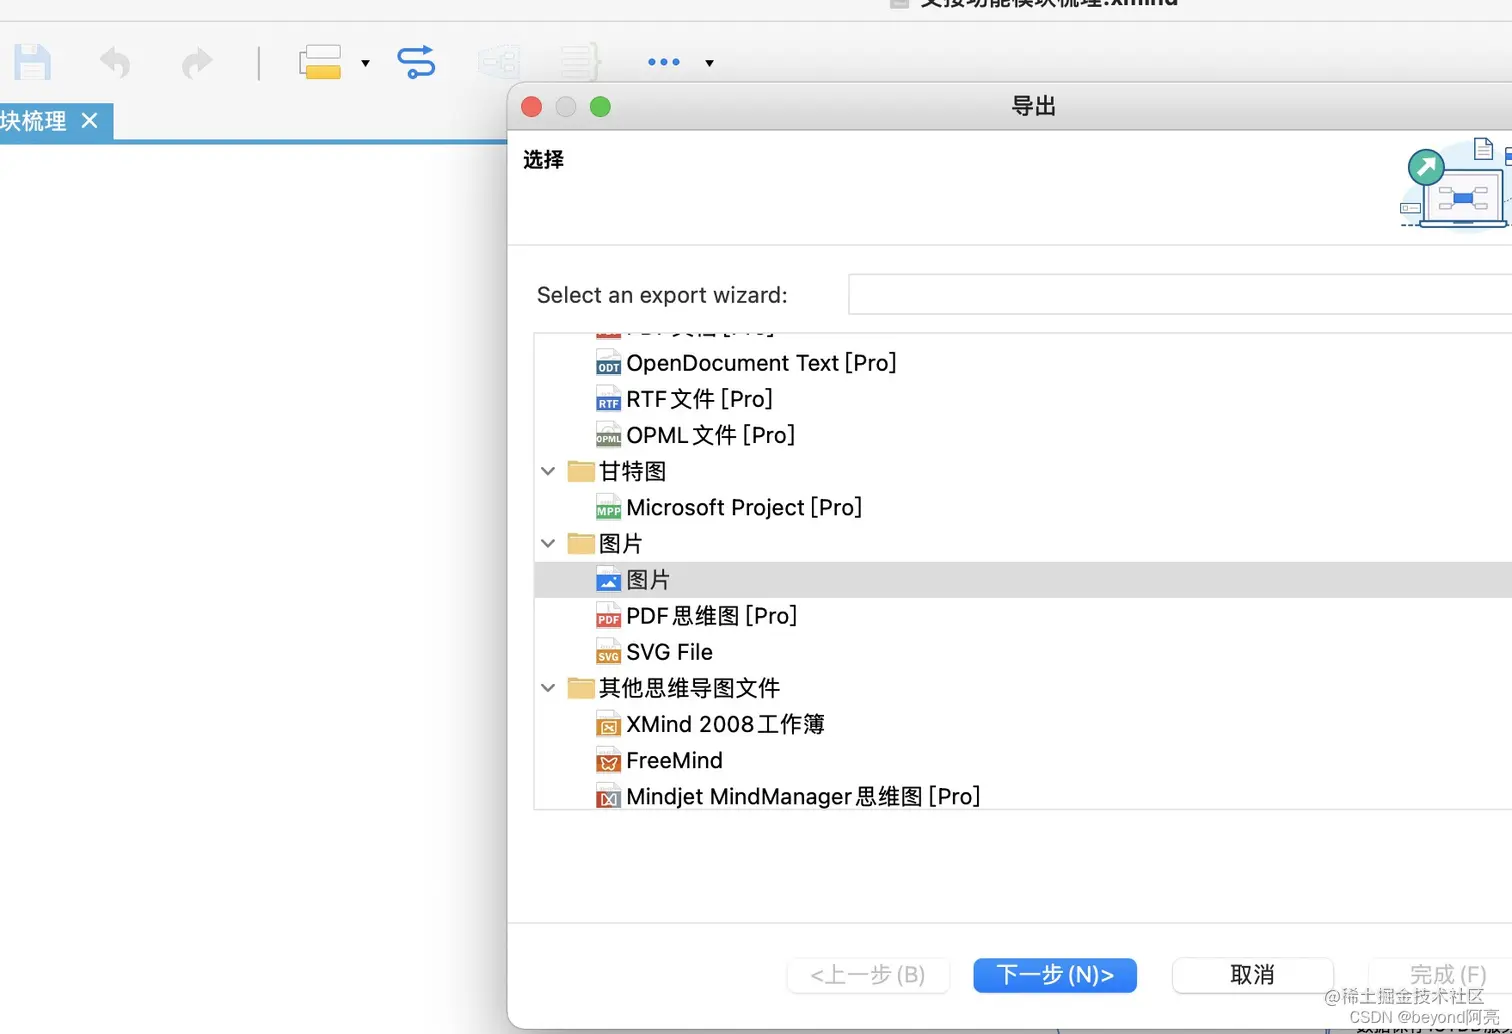This screenshot has width=1512, height=1034.
Task: Click the ODT file icon
Action: point(608,363)
